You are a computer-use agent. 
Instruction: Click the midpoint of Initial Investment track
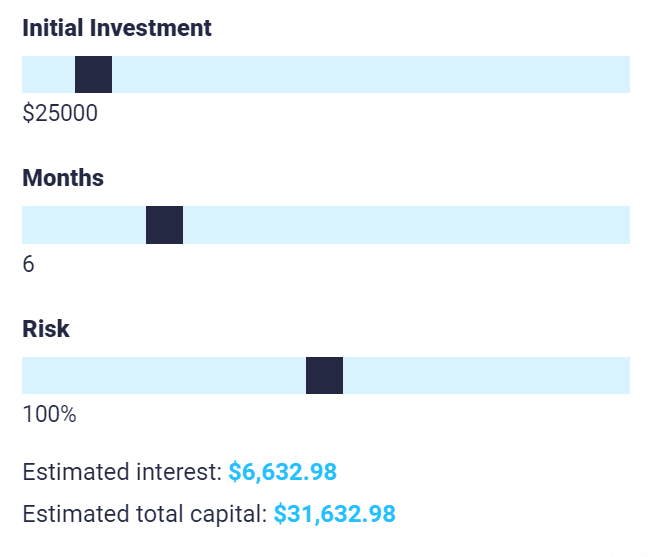(326, 75)
